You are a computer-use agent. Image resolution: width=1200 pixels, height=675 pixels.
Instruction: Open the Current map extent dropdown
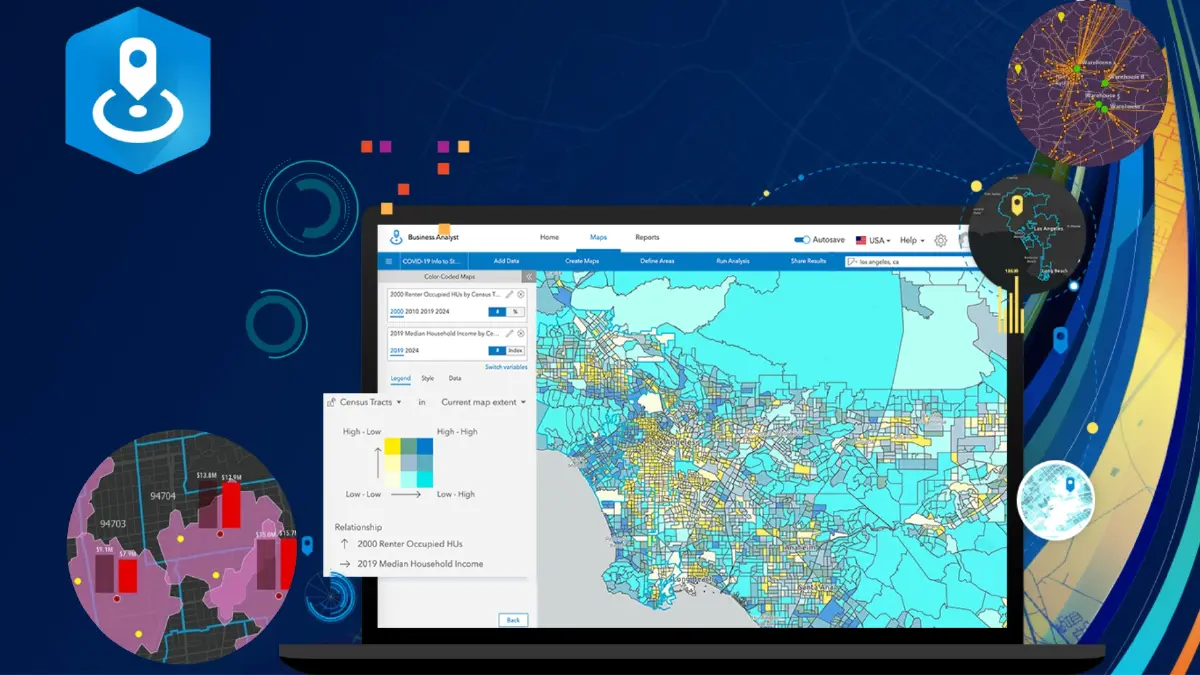[483, 402]
